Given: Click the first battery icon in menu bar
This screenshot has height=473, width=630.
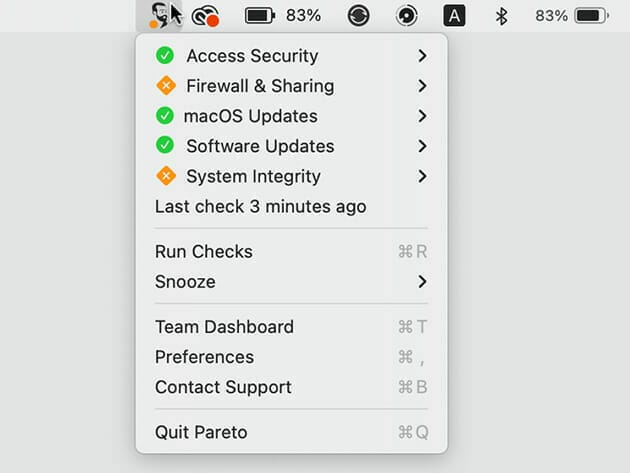Looking at the screenshot, I should coord(260,16).
